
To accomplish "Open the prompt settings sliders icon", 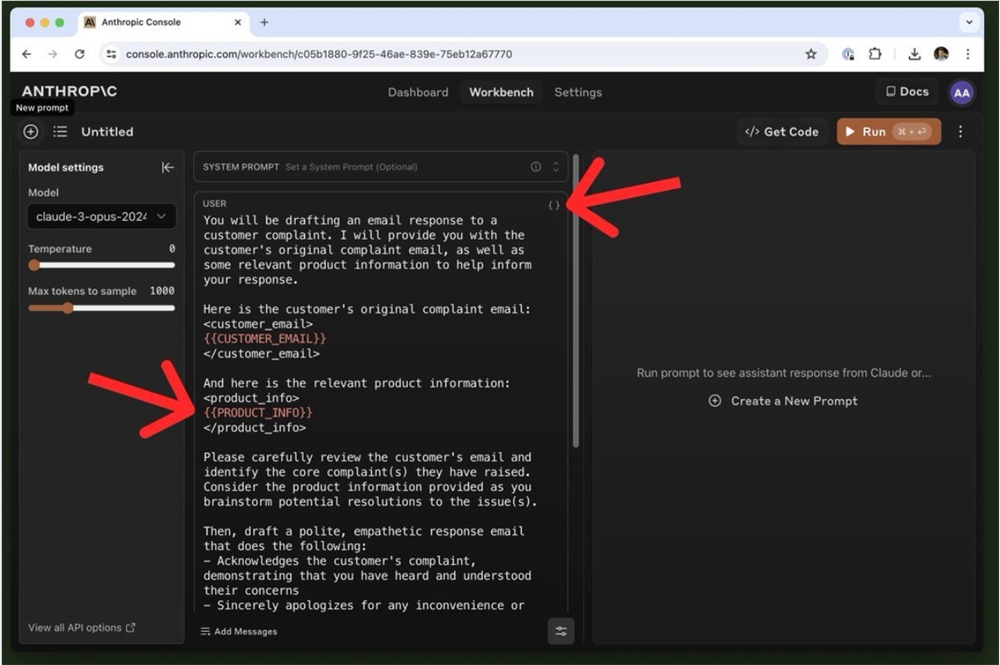I will pos(561,631).
